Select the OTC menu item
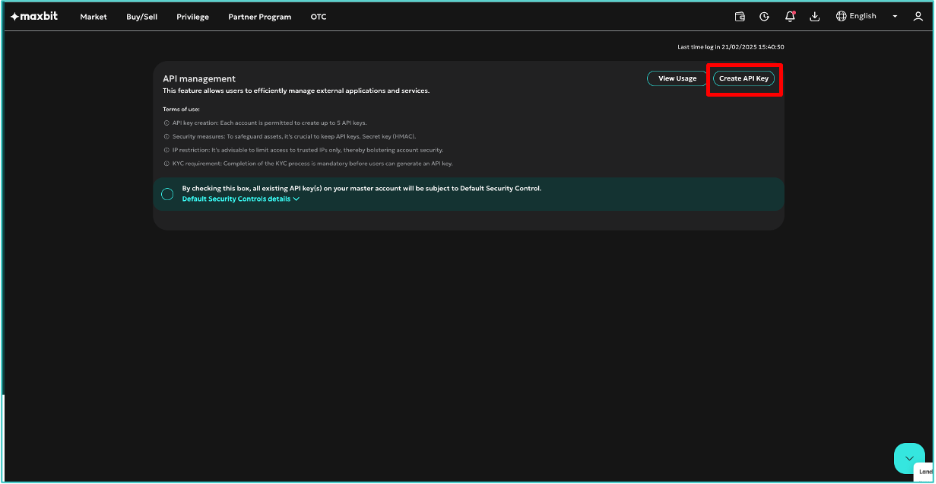This screenshot has height=484, width=936. pyautogui.click(x=318, y=17)
